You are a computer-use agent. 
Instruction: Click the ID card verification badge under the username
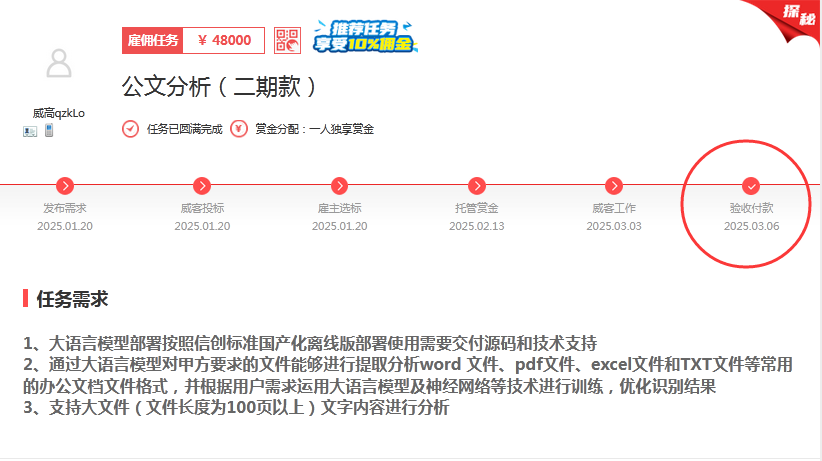30,131
